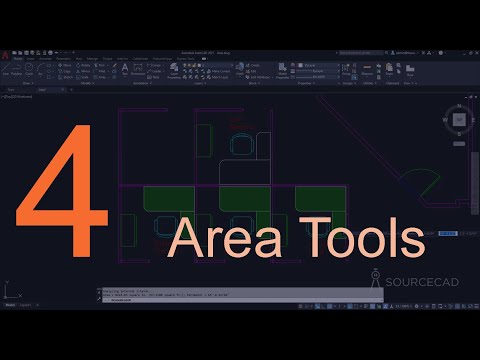
Task: Activate the Fillet command
Action: pos(100,71)
